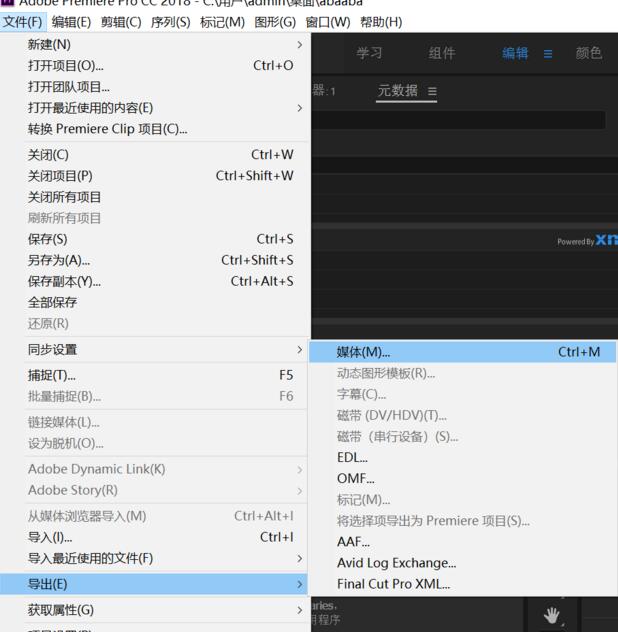Open the 标记(M) menu in menu bar
This screenshot has height=632, width=618.
pyautogui.click(x=223, y=22)
